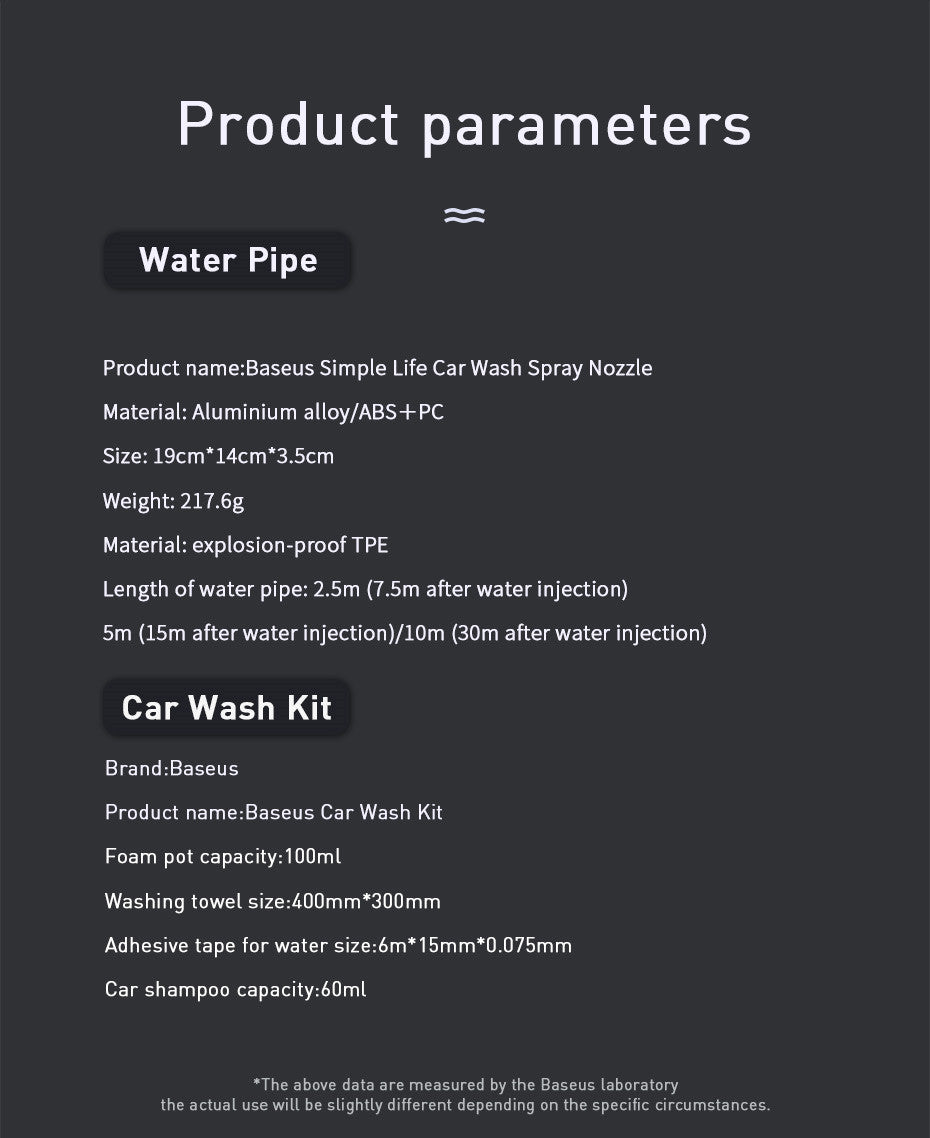930x1138 pixels.
Task: Select the Weight 217.6g text
Action: coord(173,501)
